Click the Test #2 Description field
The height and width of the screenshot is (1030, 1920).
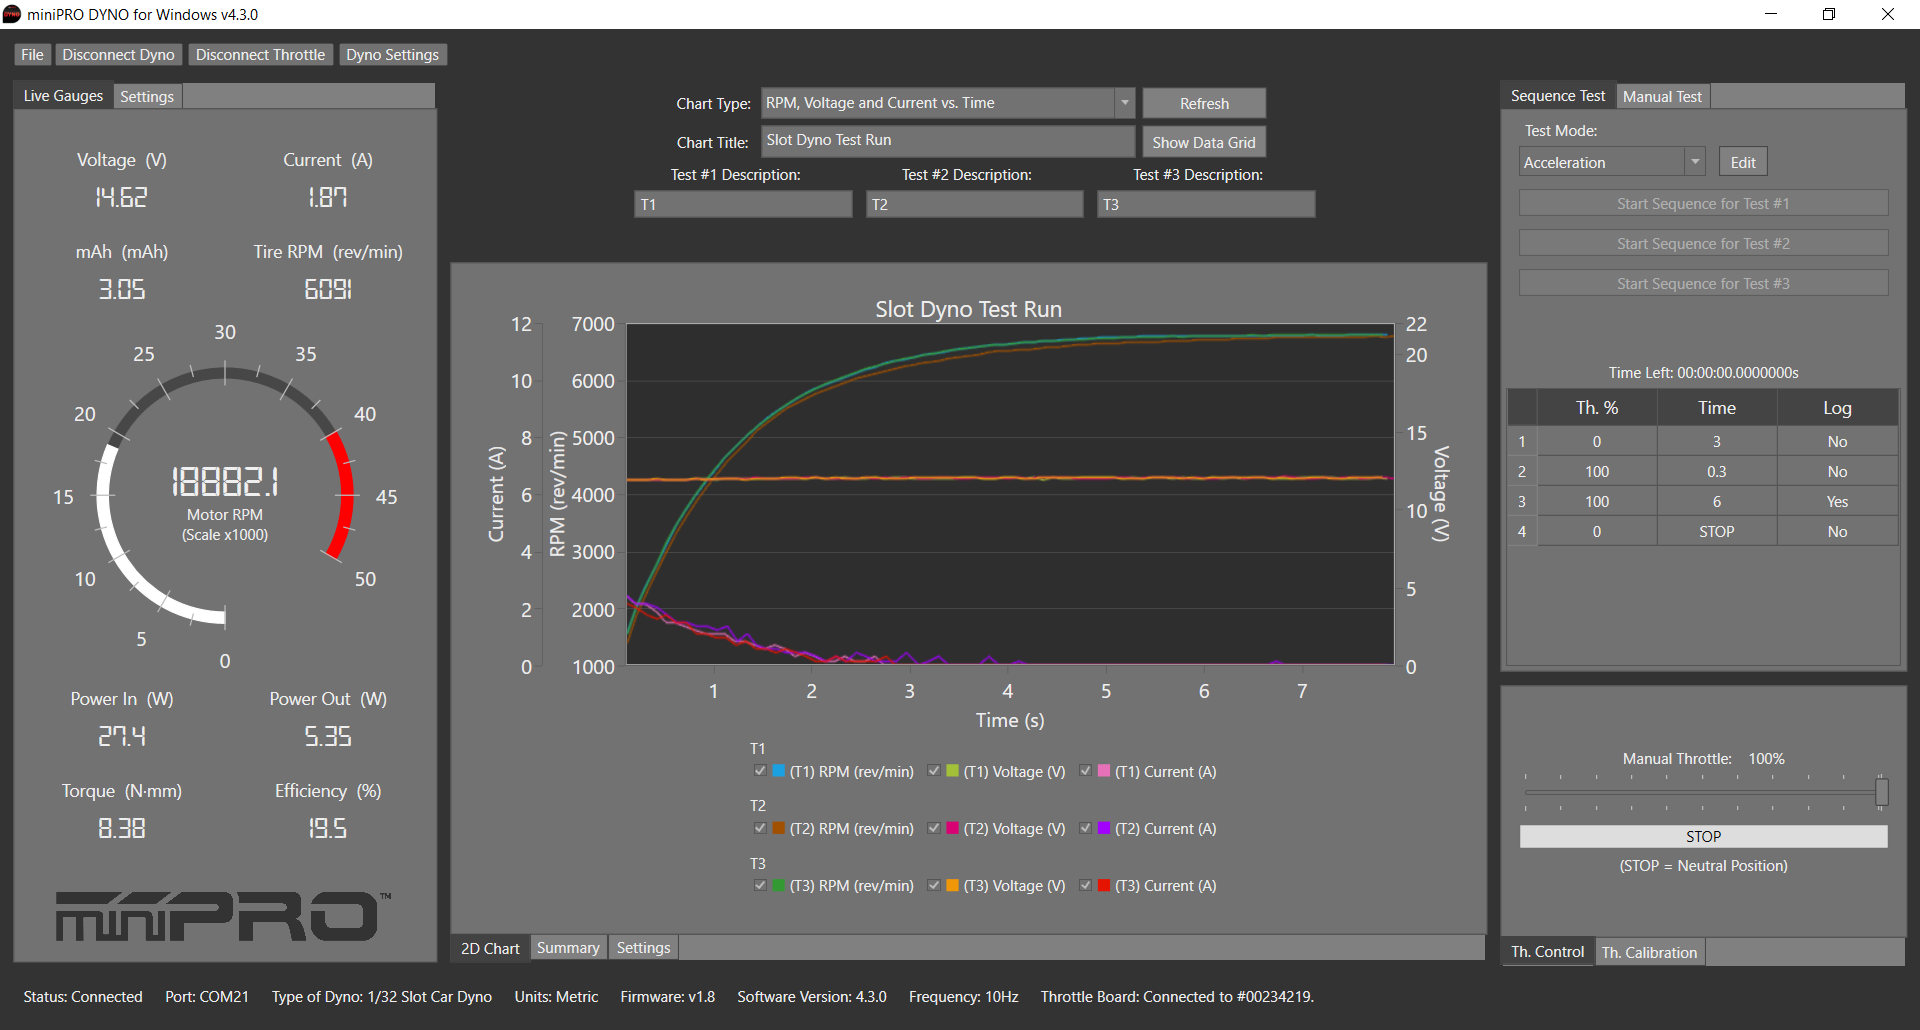974,204
